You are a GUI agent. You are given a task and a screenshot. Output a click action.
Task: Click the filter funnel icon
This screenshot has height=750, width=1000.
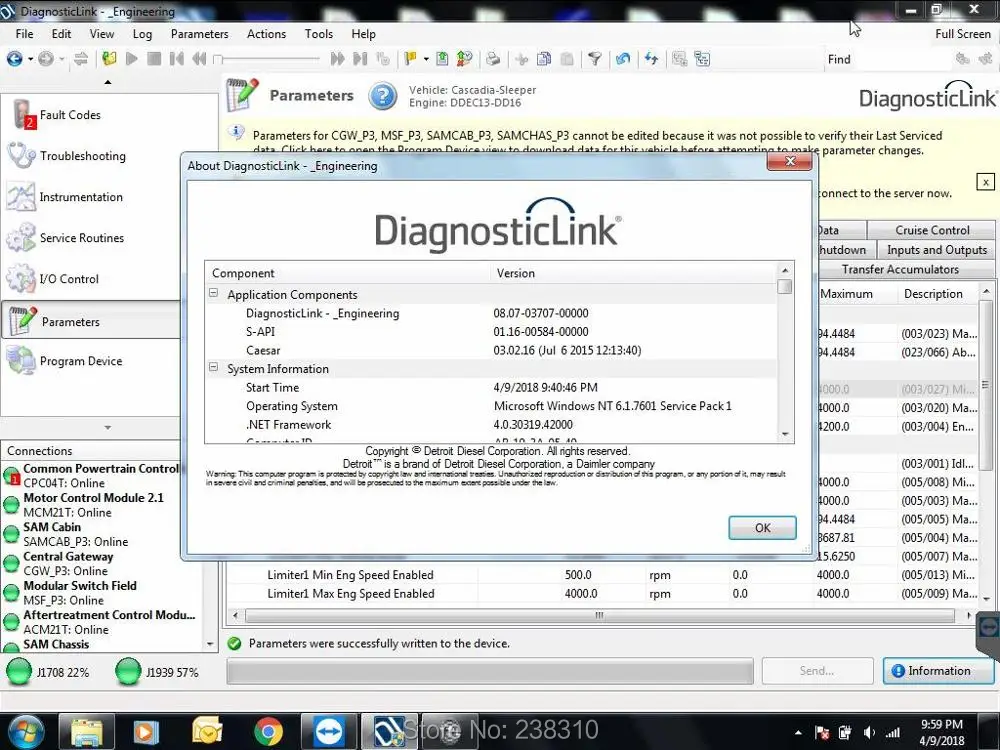[x=594, y=59]
